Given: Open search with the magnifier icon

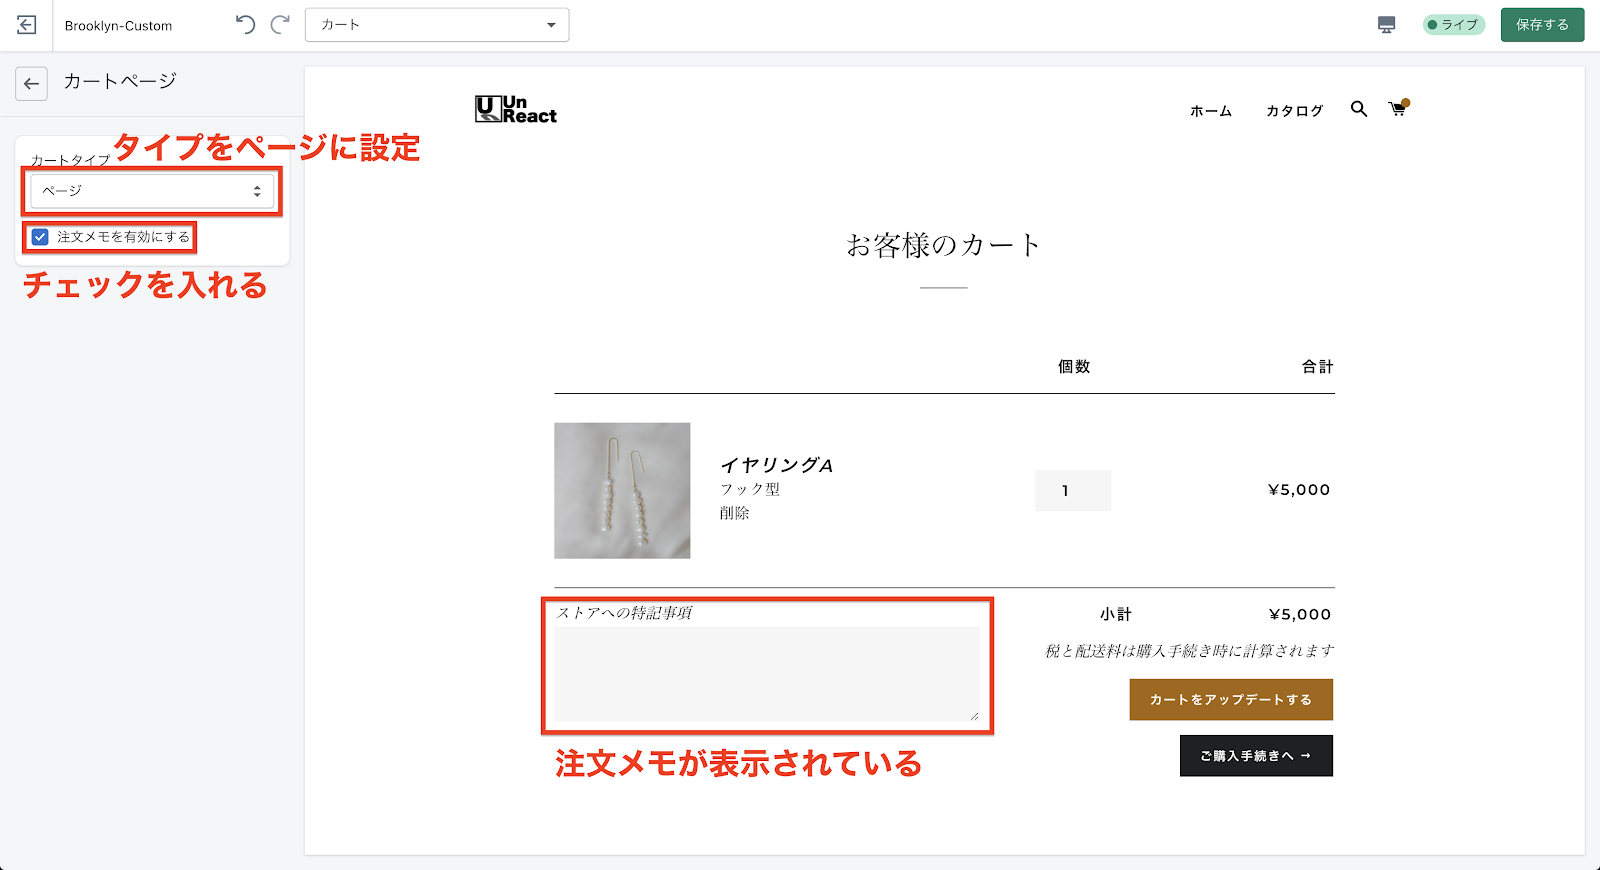Looking at the screenshot, I should point(1358,109).
